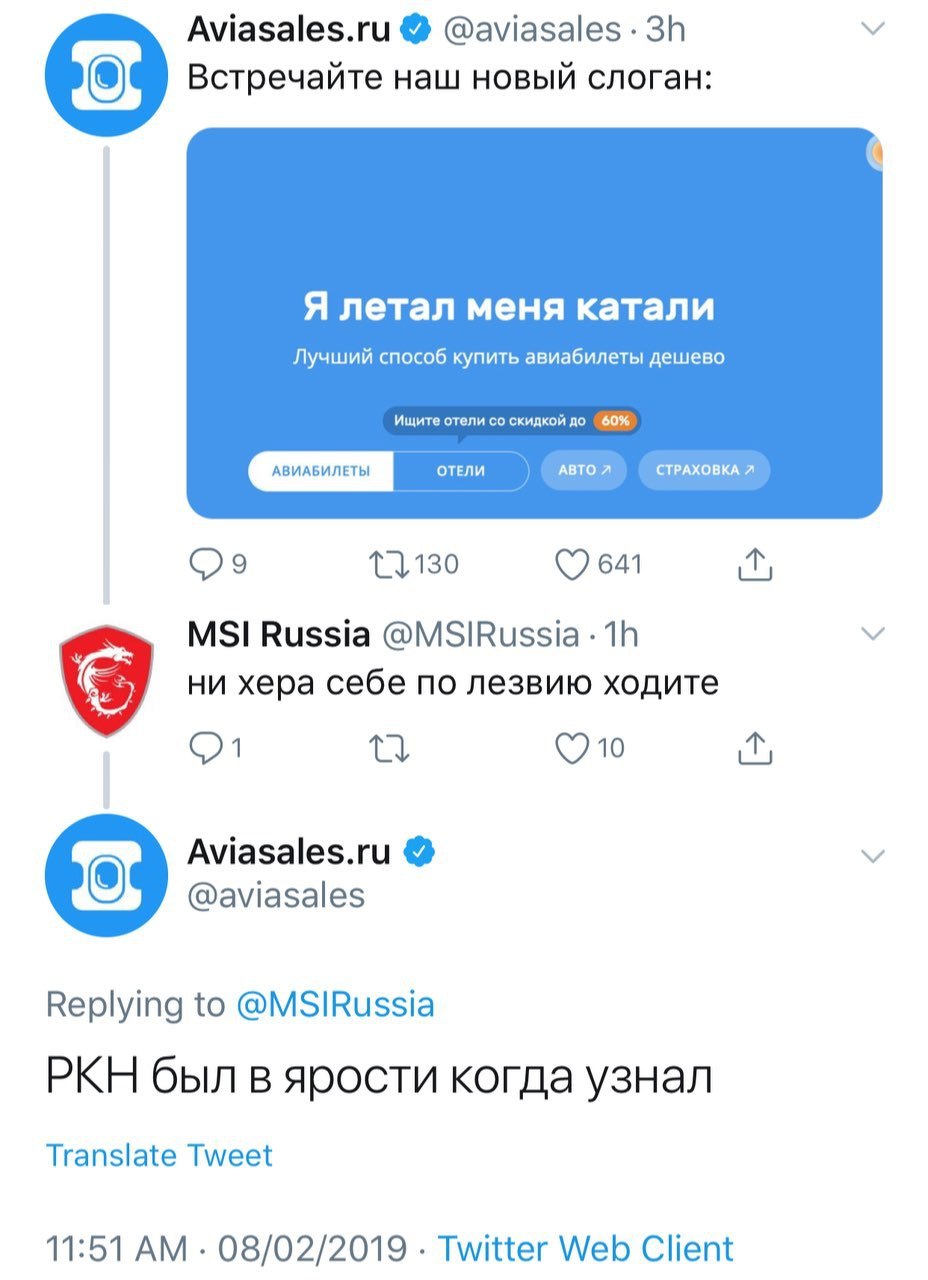The width and height of the screenshot is (928, 1280).
Task: Like the MSI Russia tweet
Action: (574, 748)
